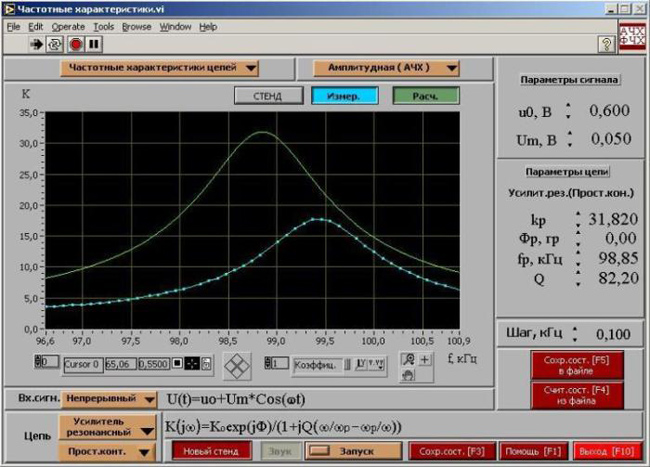The width and height of the screenshot is (650, 467).
Task: Click the Фр, гр stepper arrows
Action: tap(578, 239)
